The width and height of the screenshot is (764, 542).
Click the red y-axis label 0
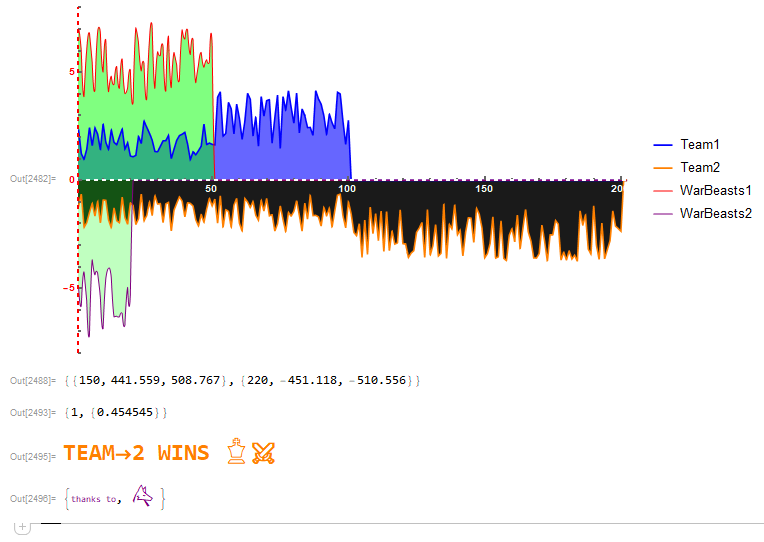[72, 180]
